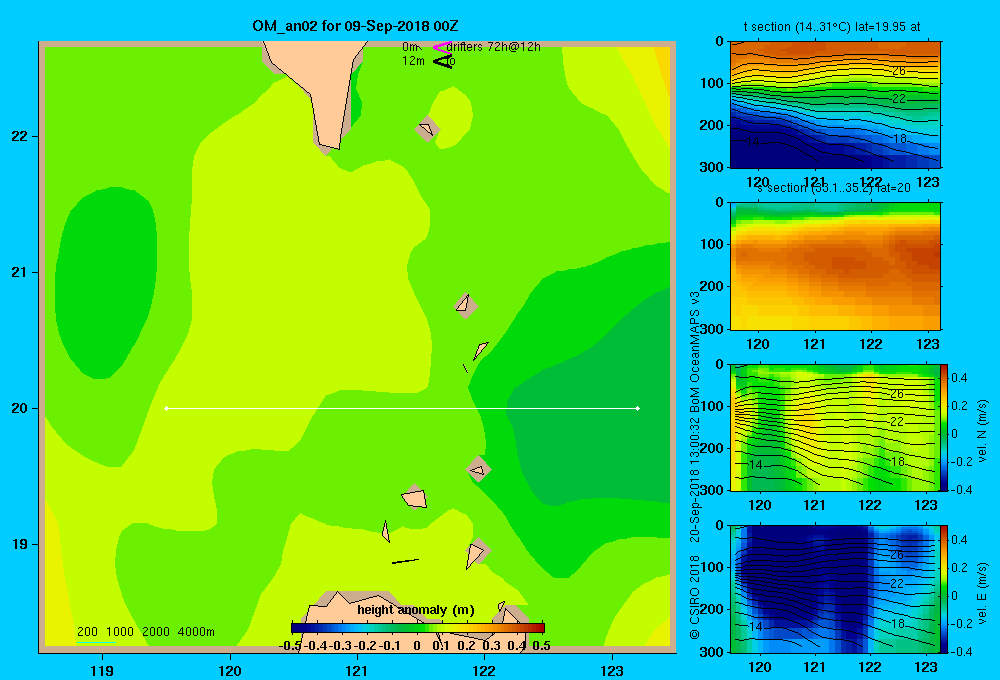Click the west end diamond of the white section line

click(x=166, y=408)
